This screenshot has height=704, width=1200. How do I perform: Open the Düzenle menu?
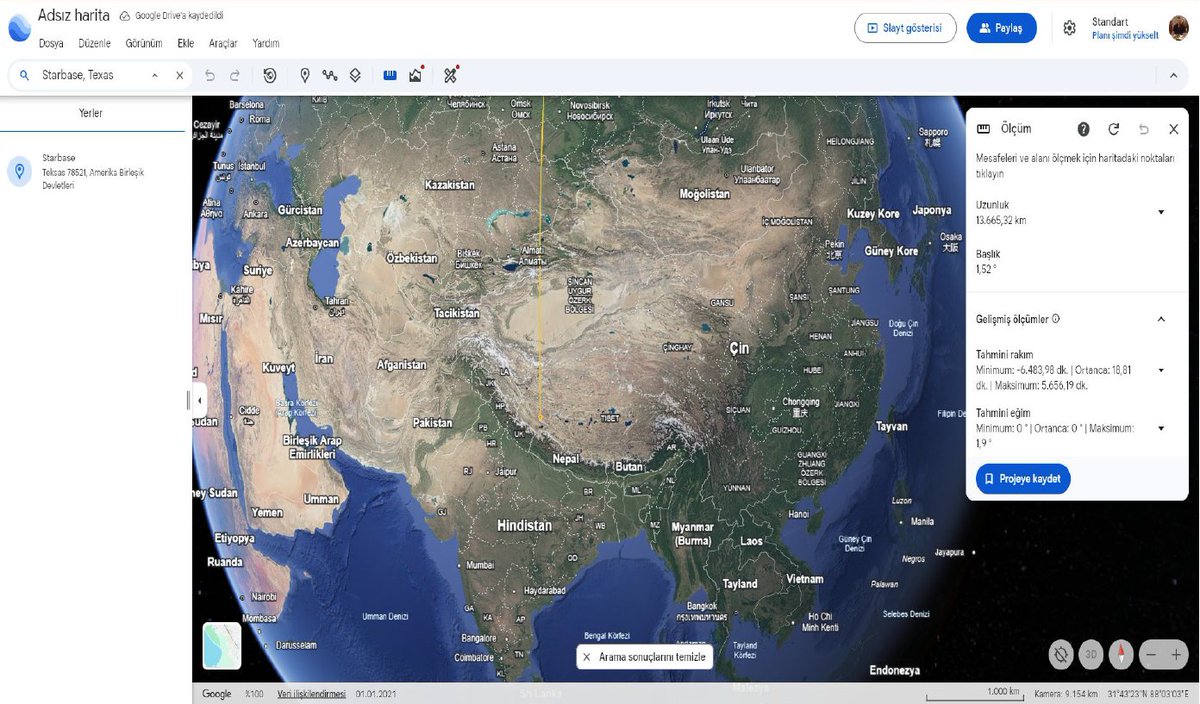94,44
